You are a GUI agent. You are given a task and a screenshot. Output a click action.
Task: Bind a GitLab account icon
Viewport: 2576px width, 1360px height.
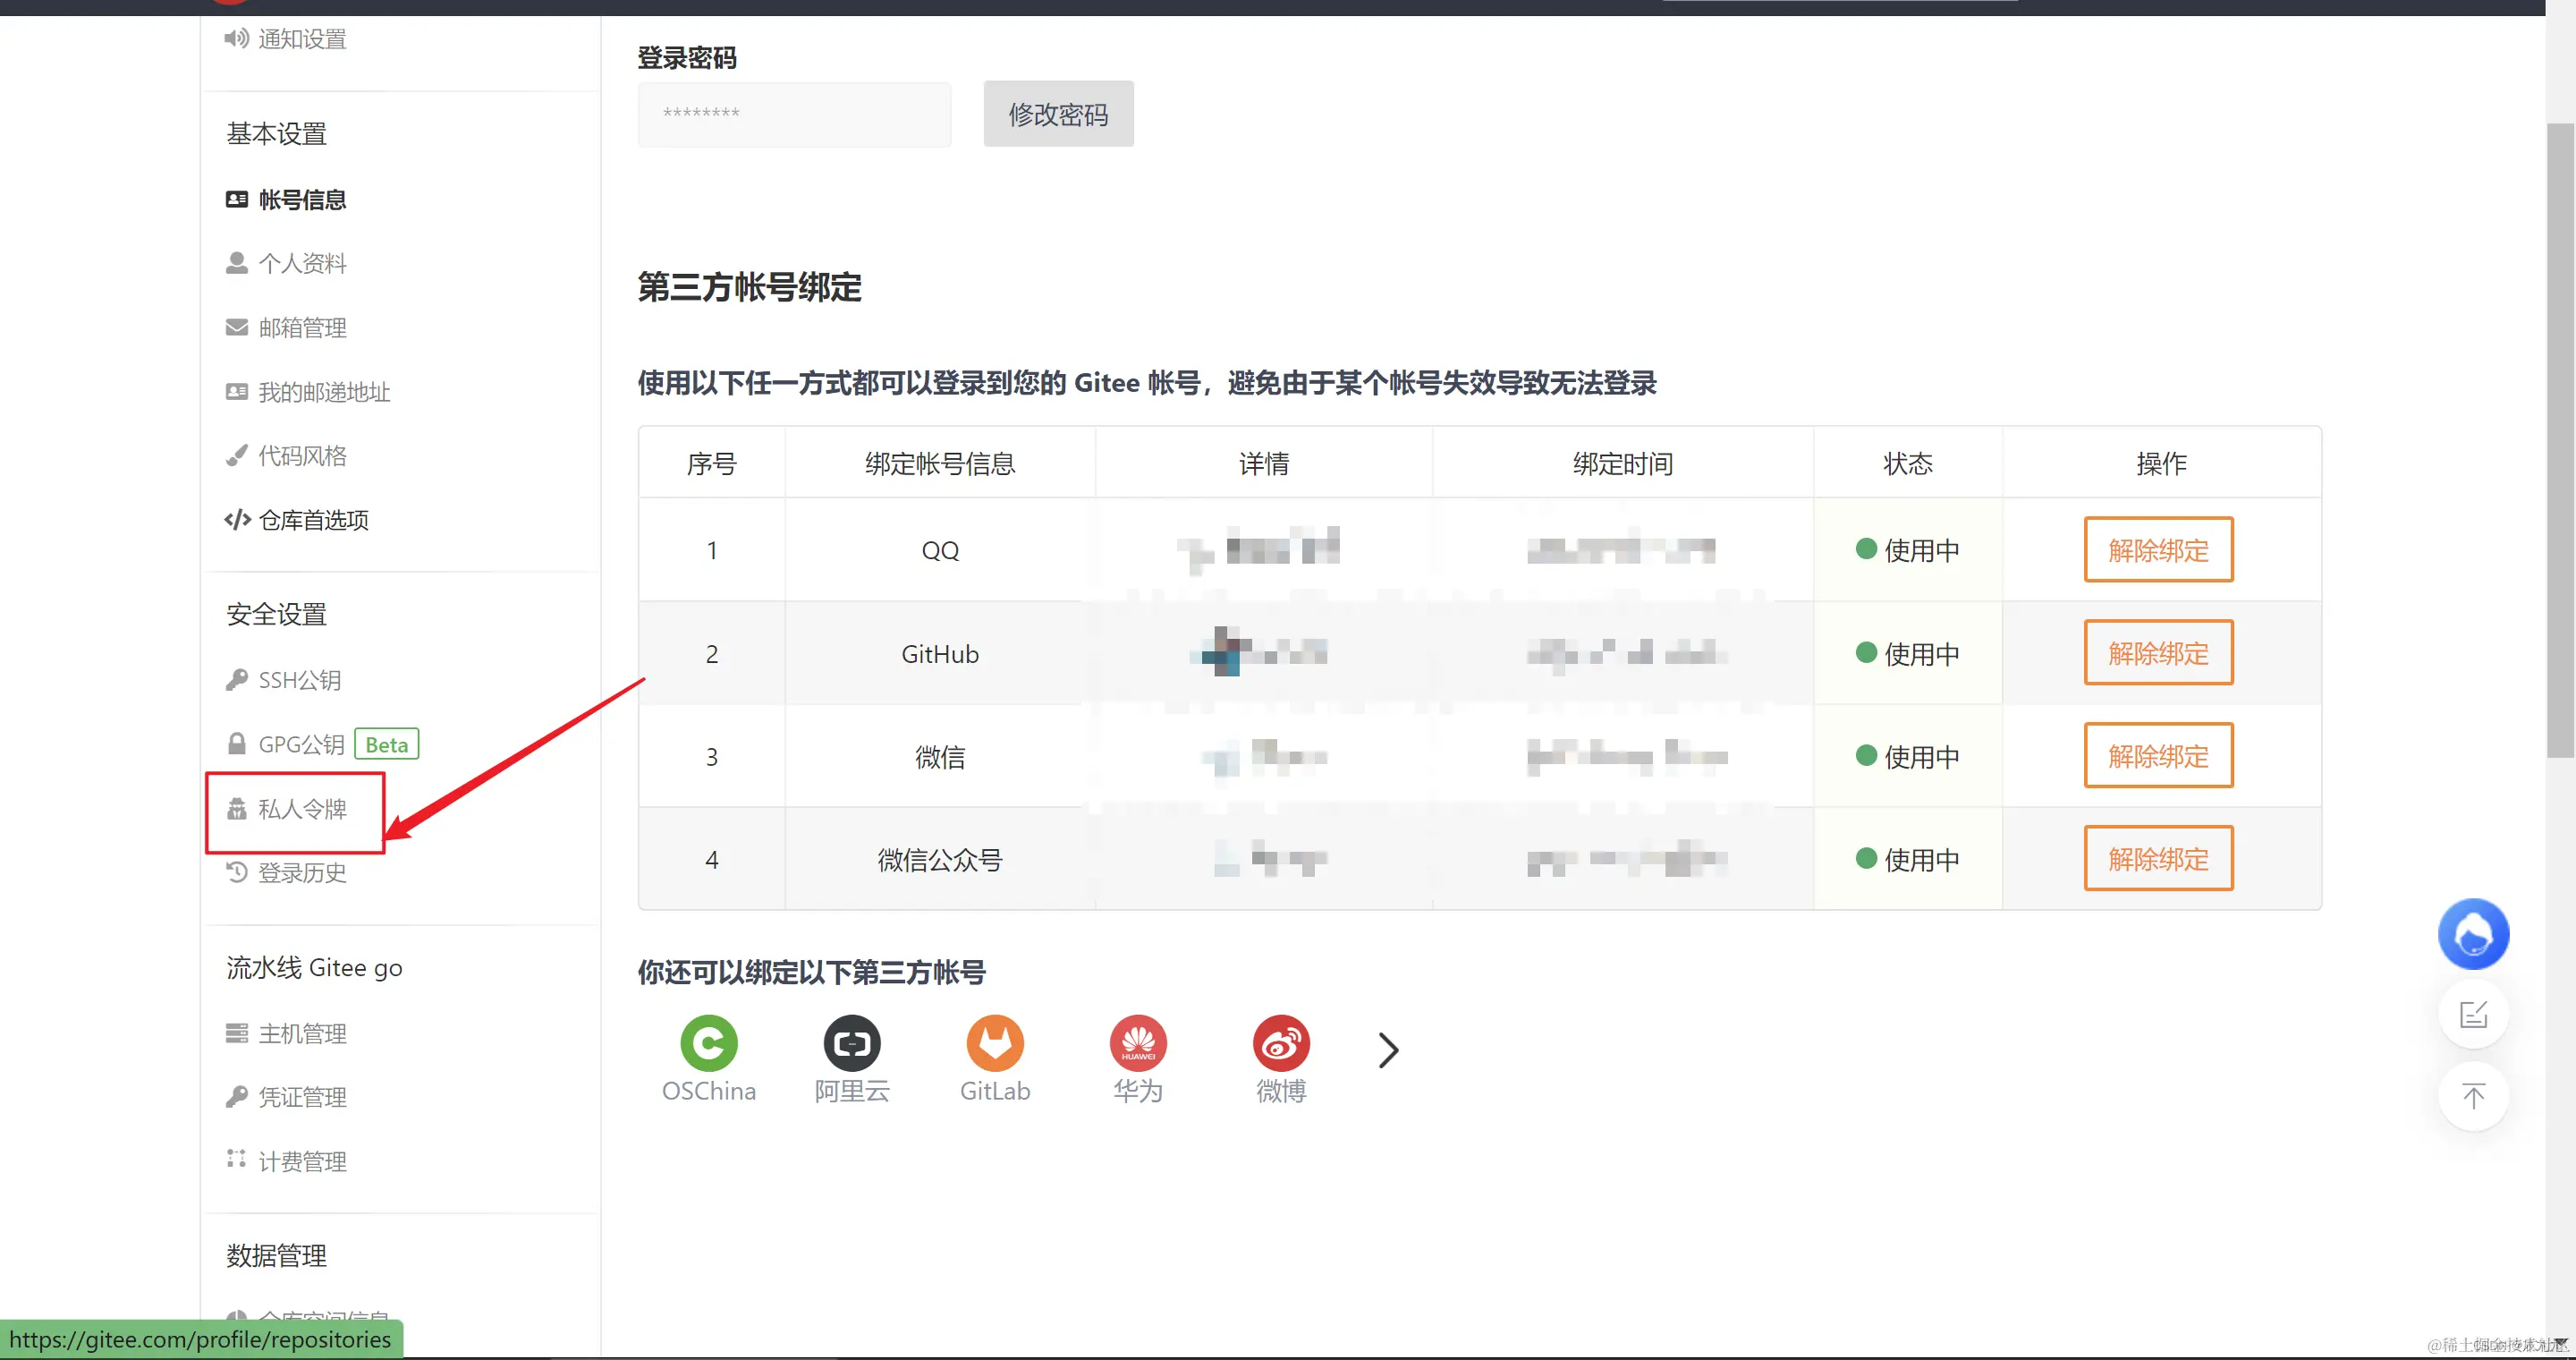click(995, 1043)
